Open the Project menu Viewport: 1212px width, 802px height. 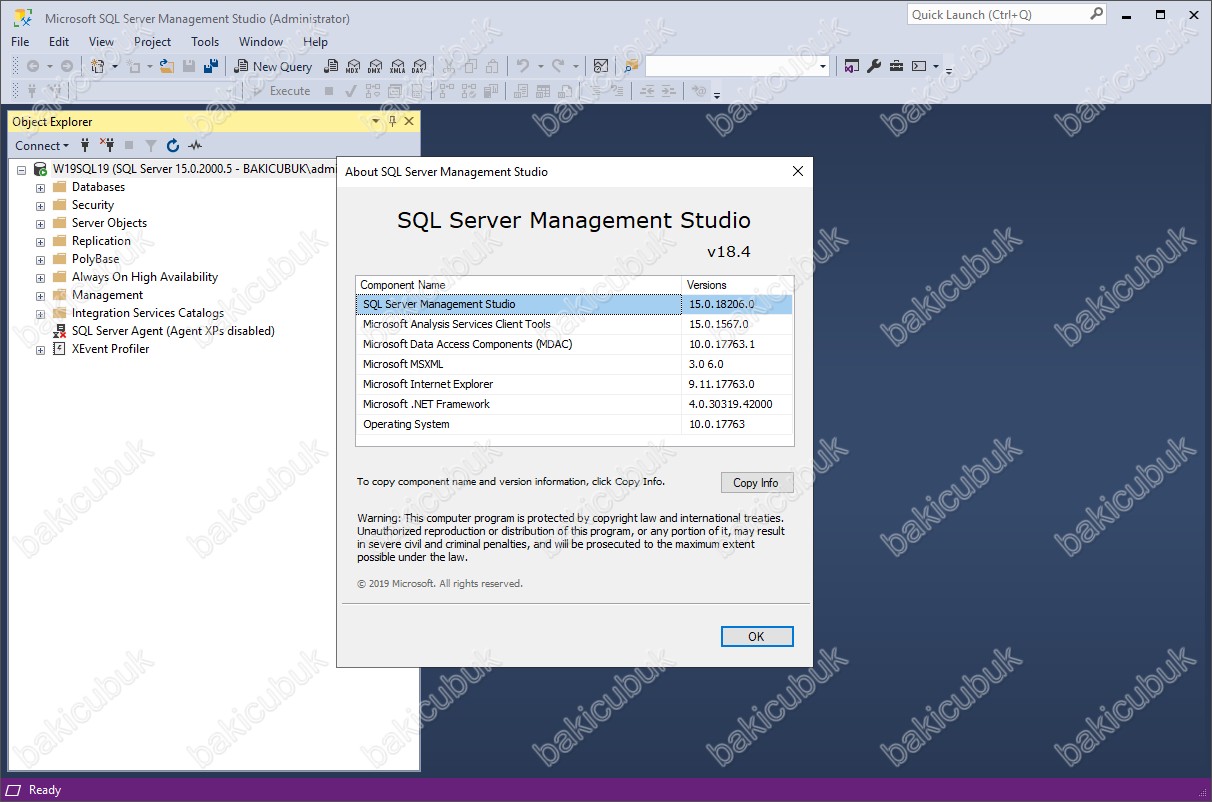click(x=153, y=42)
